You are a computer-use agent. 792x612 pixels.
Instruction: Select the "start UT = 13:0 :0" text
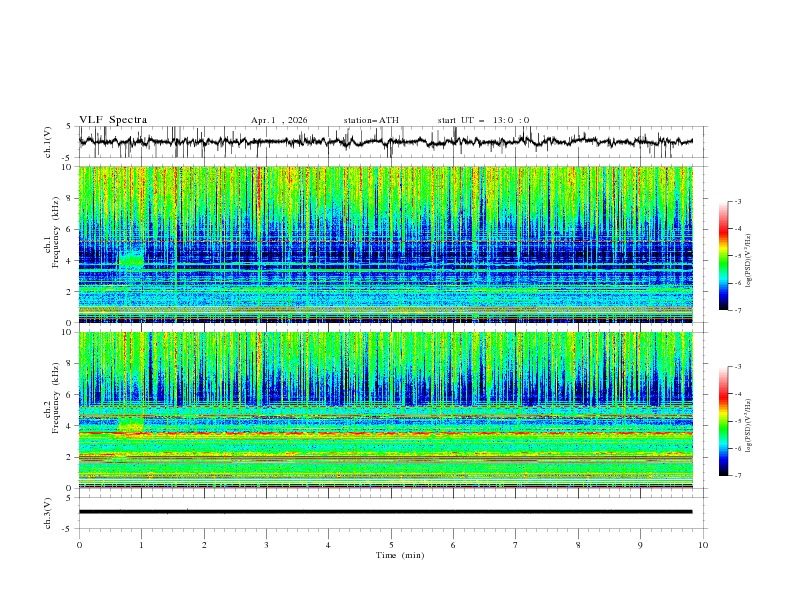[483, 120]
